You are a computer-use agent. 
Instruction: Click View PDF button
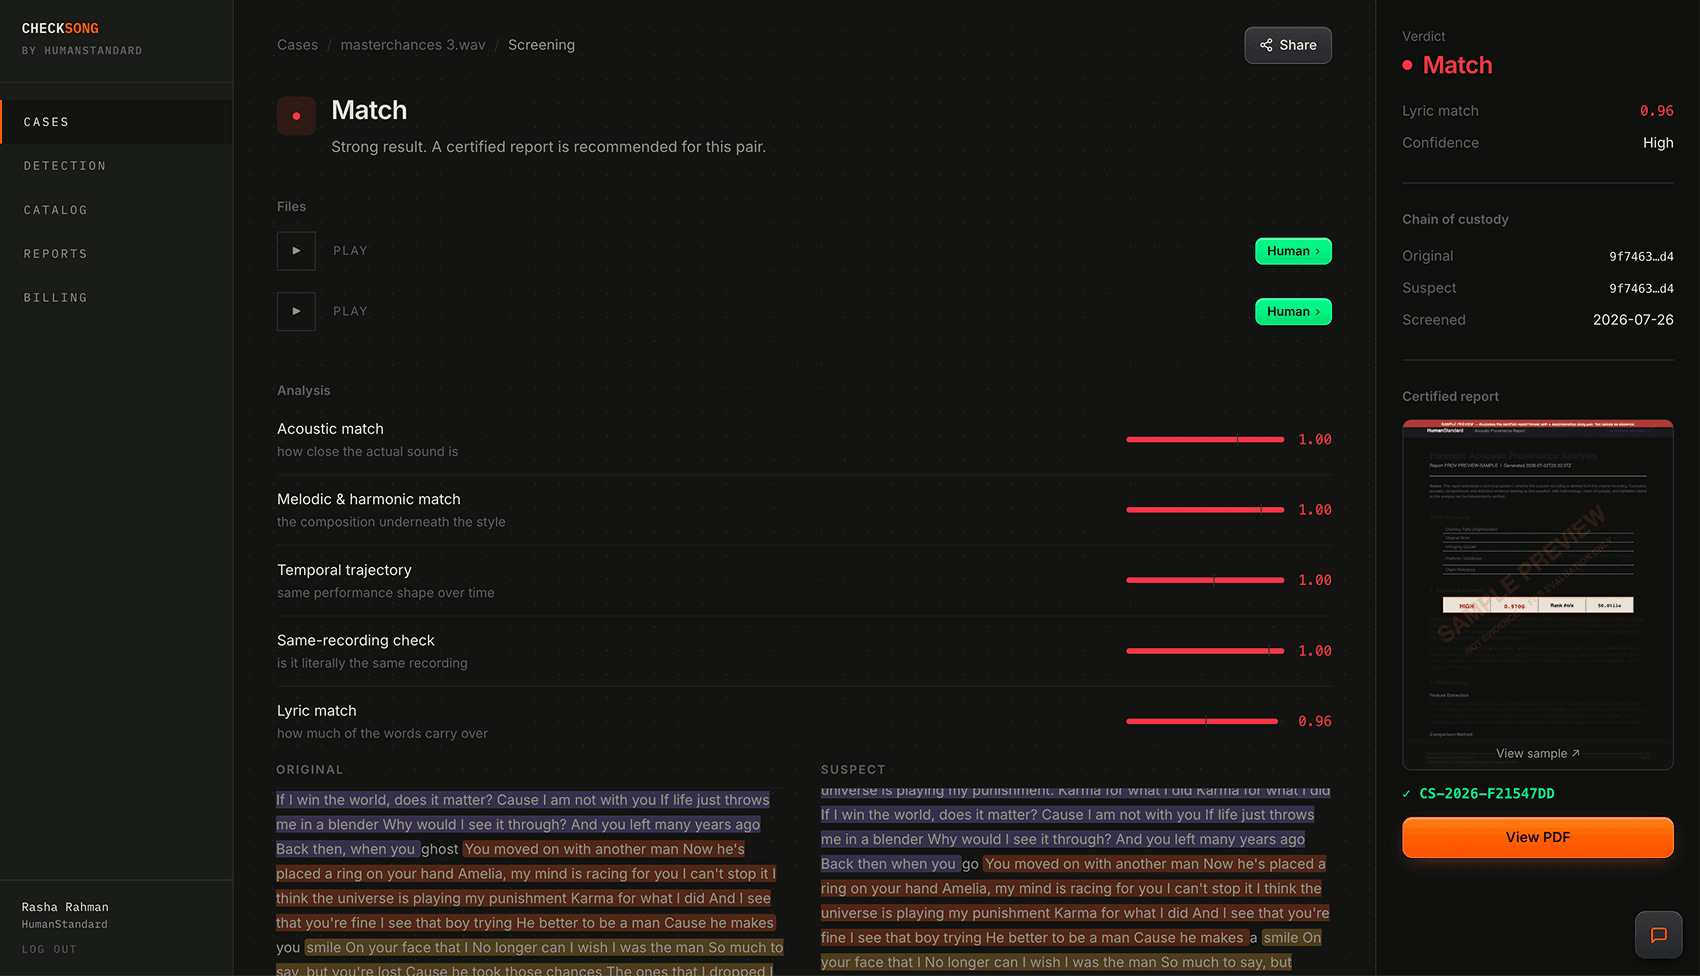click(1537, 837)
